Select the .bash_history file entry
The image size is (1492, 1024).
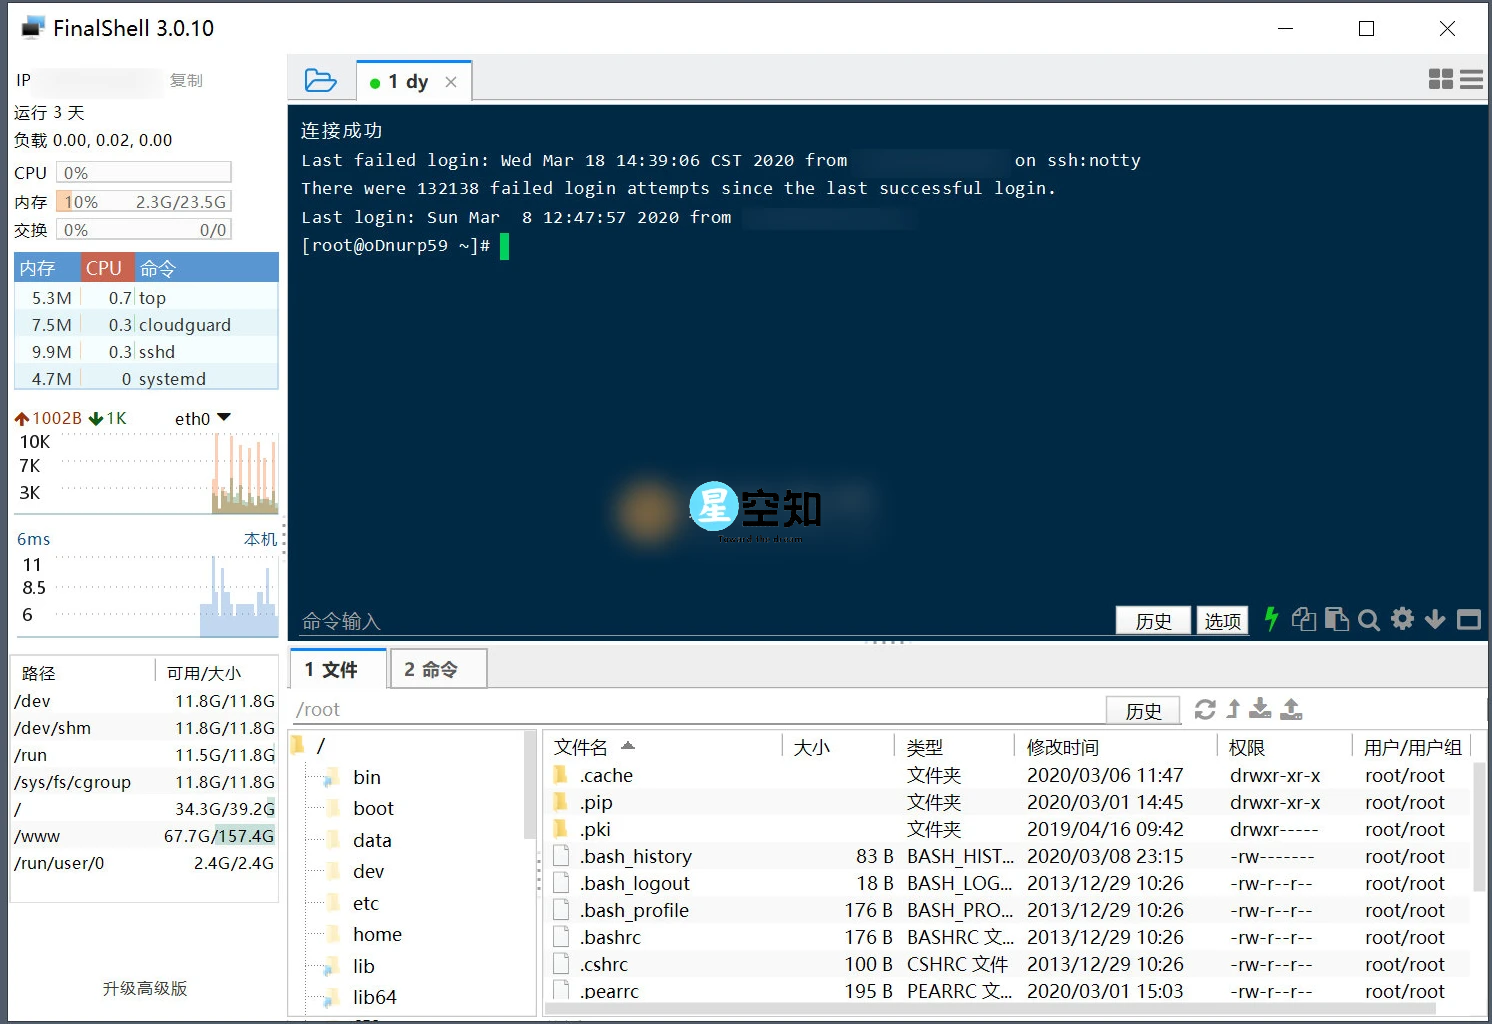(x=636, y=856)
